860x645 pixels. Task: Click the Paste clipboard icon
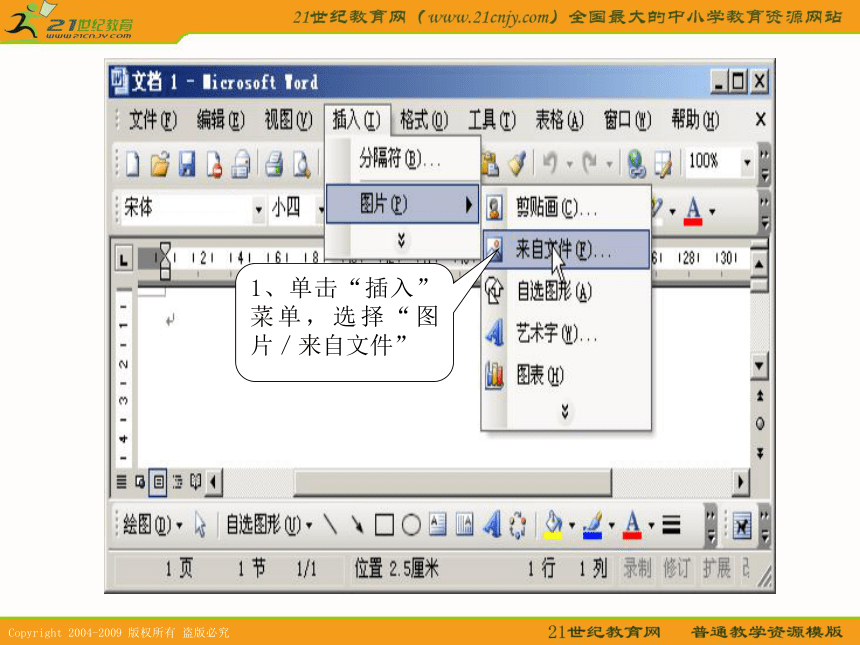coord(490,163)
